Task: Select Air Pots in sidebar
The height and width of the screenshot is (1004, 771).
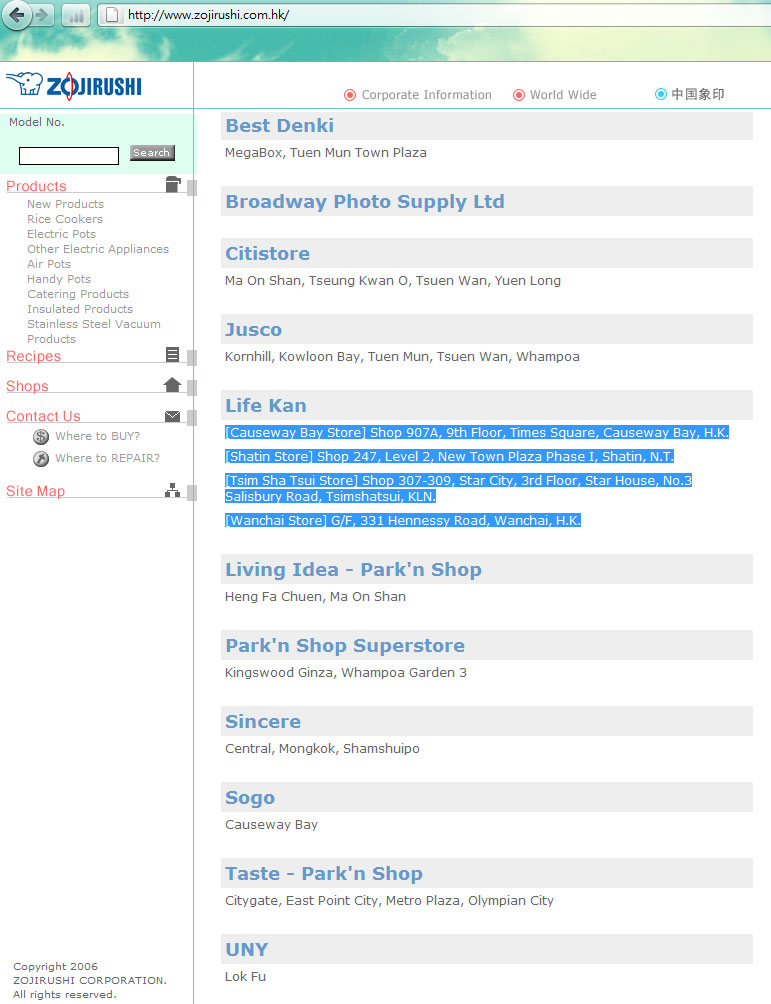Action: pyautogui.click(x=49, y=264)
